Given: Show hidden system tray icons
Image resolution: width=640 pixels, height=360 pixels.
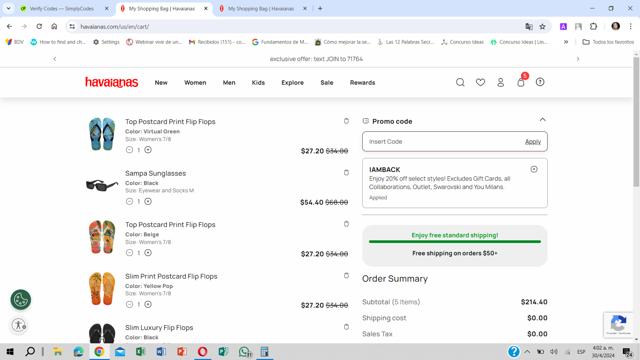Looking at the screenshot, I should (527, 351).
